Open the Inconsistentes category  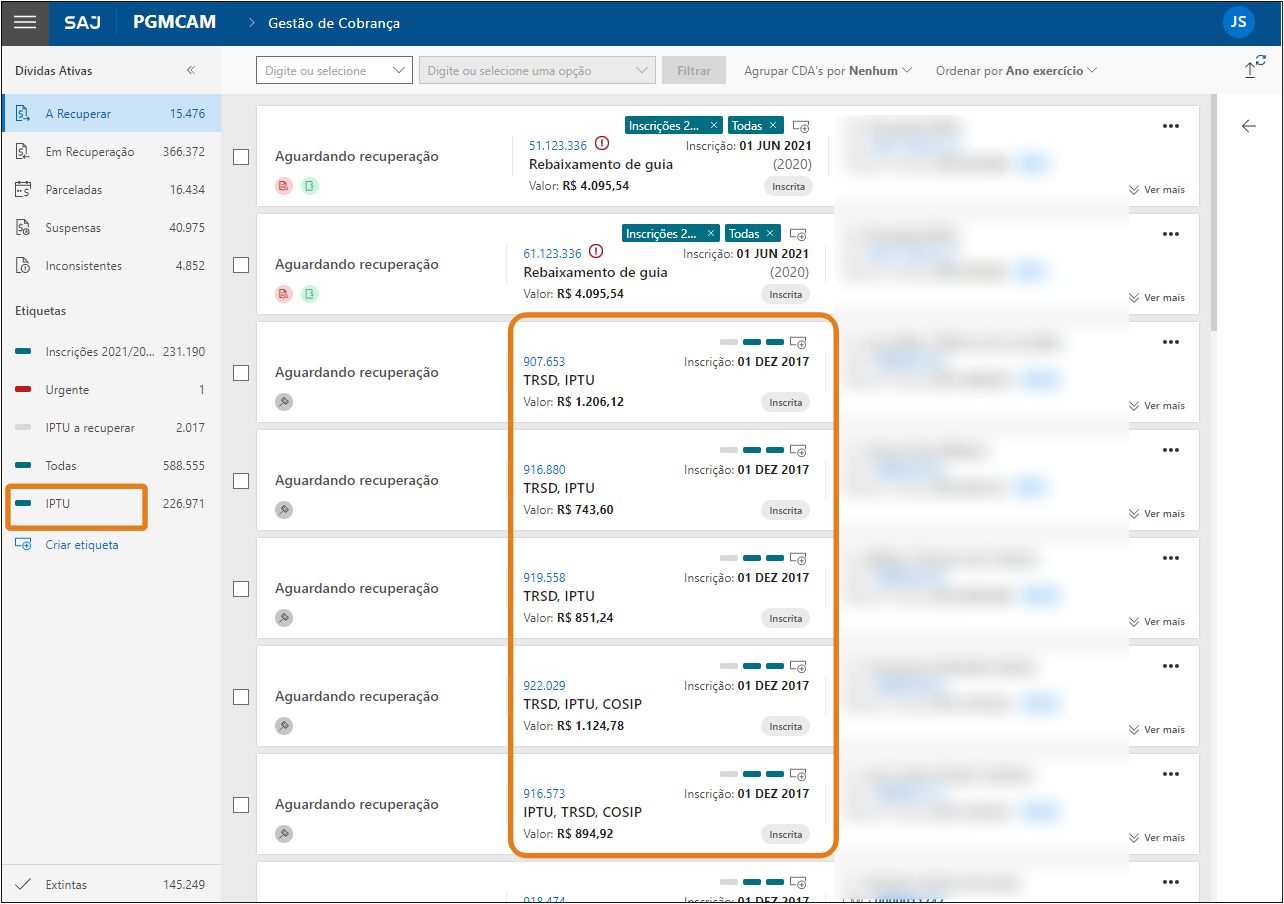point(111,266)
